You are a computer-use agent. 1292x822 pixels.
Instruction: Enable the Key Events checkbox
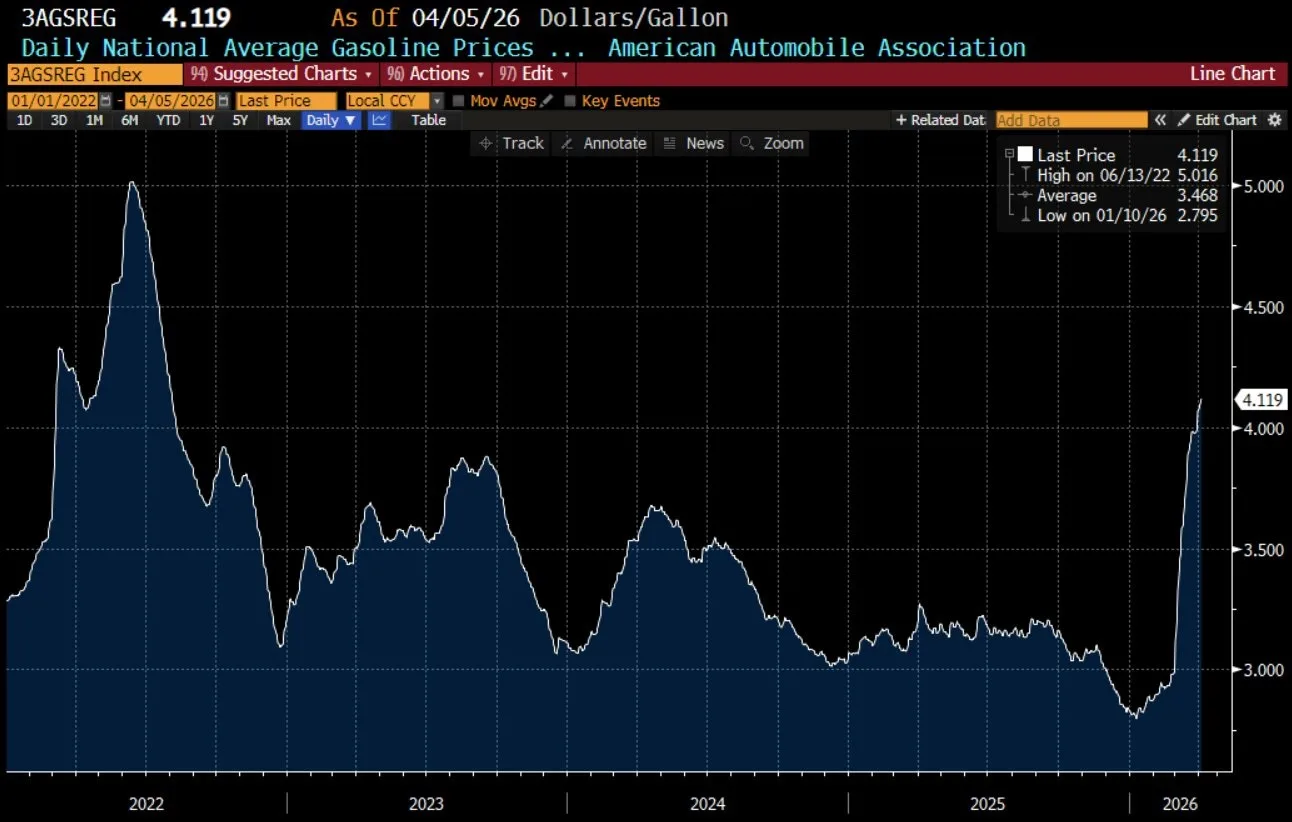(x=571, y=101)
